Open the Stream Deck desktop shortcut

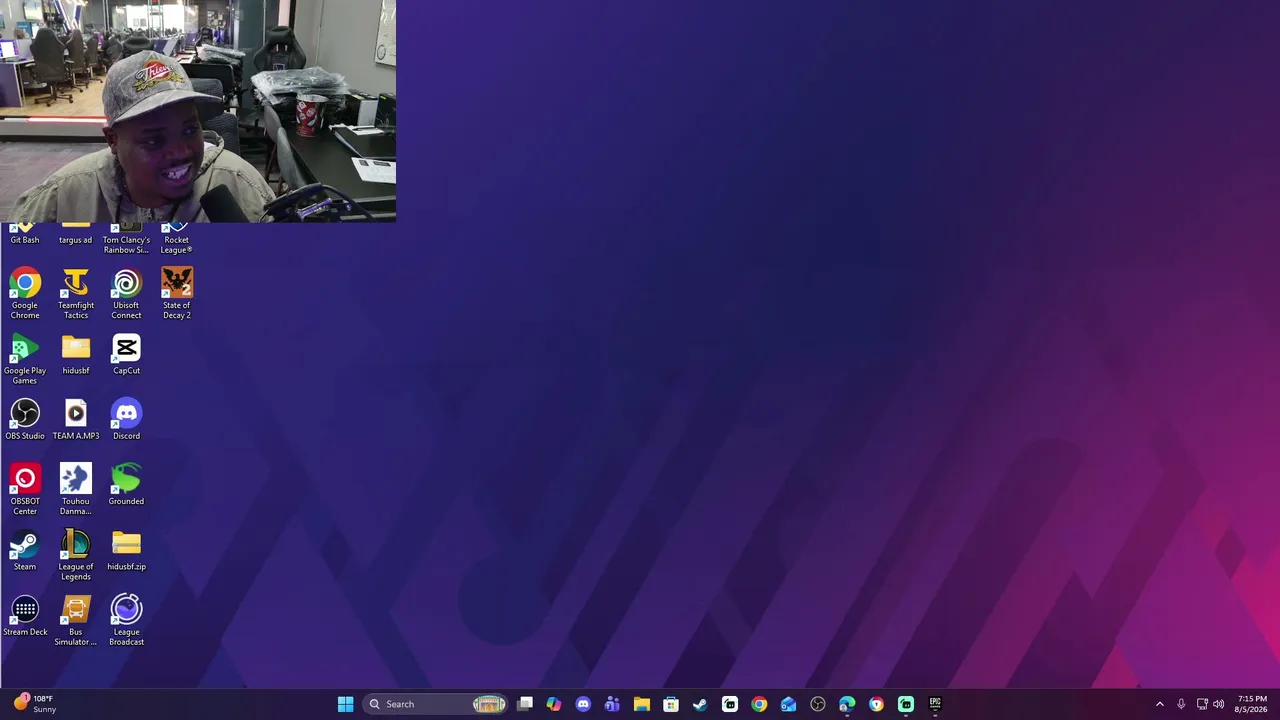coord(25,616)
